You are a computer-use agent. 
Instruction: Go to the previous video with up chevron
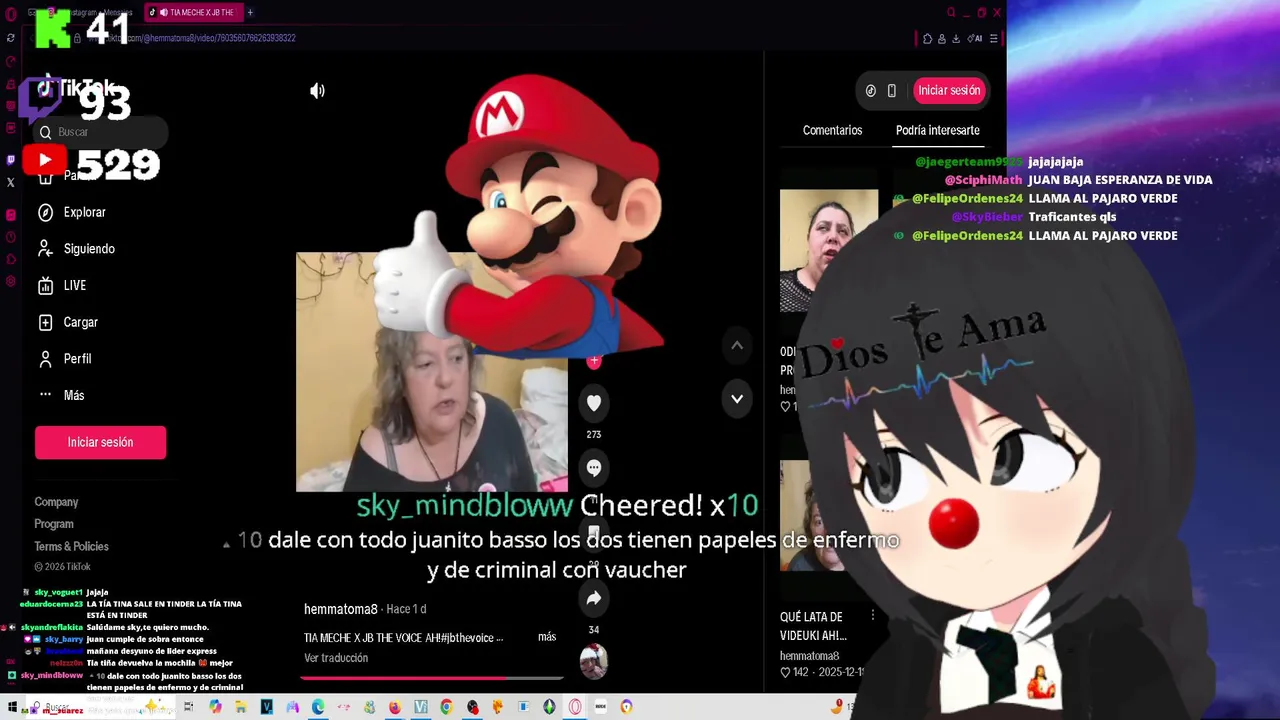pyautogui.click(x=737, y=346)
